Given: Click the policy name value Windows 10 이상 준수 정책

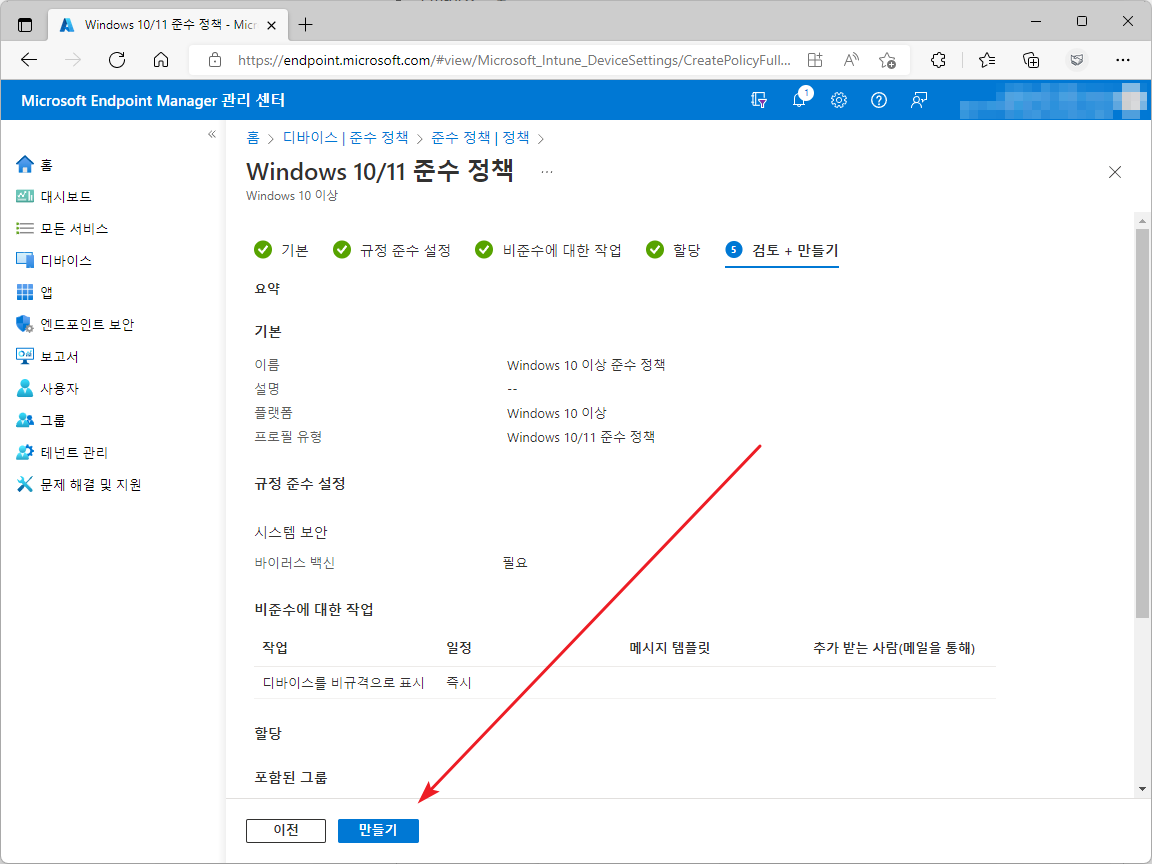Looking at the screenshot, I should (x=586, y=365).
